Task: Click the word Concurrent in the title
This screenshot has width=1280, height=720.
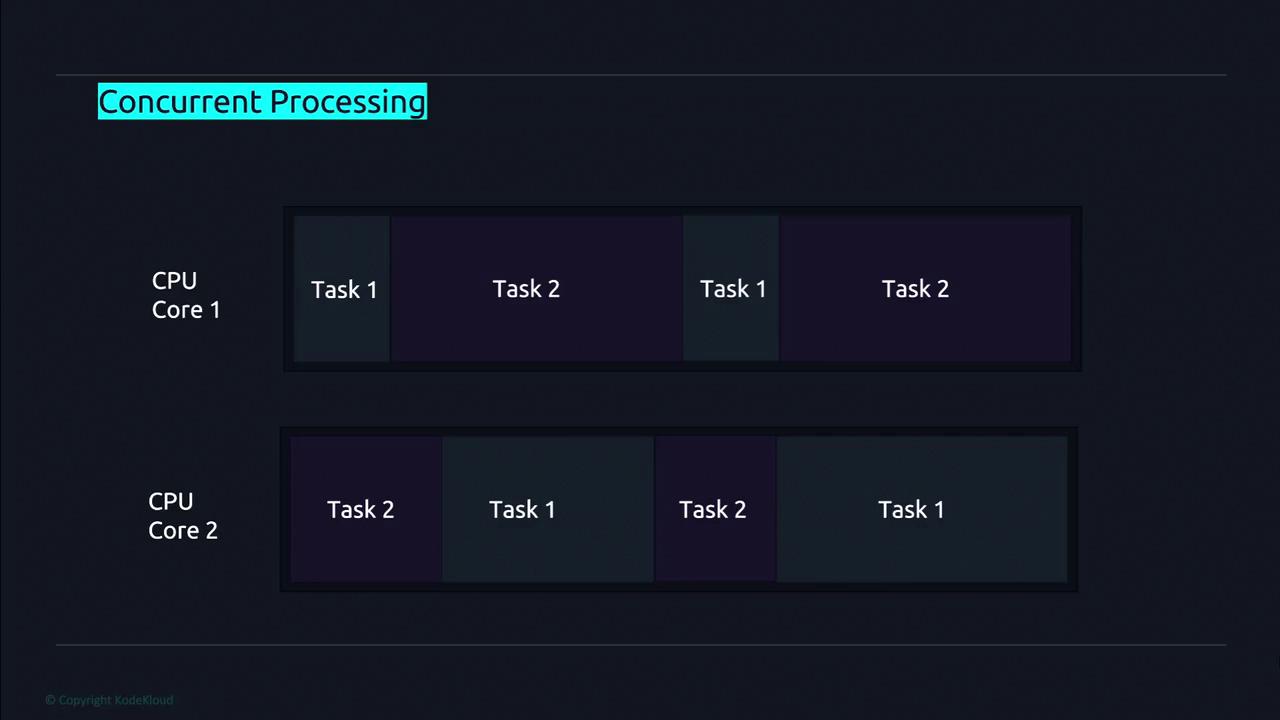Action: click(181, 102)
